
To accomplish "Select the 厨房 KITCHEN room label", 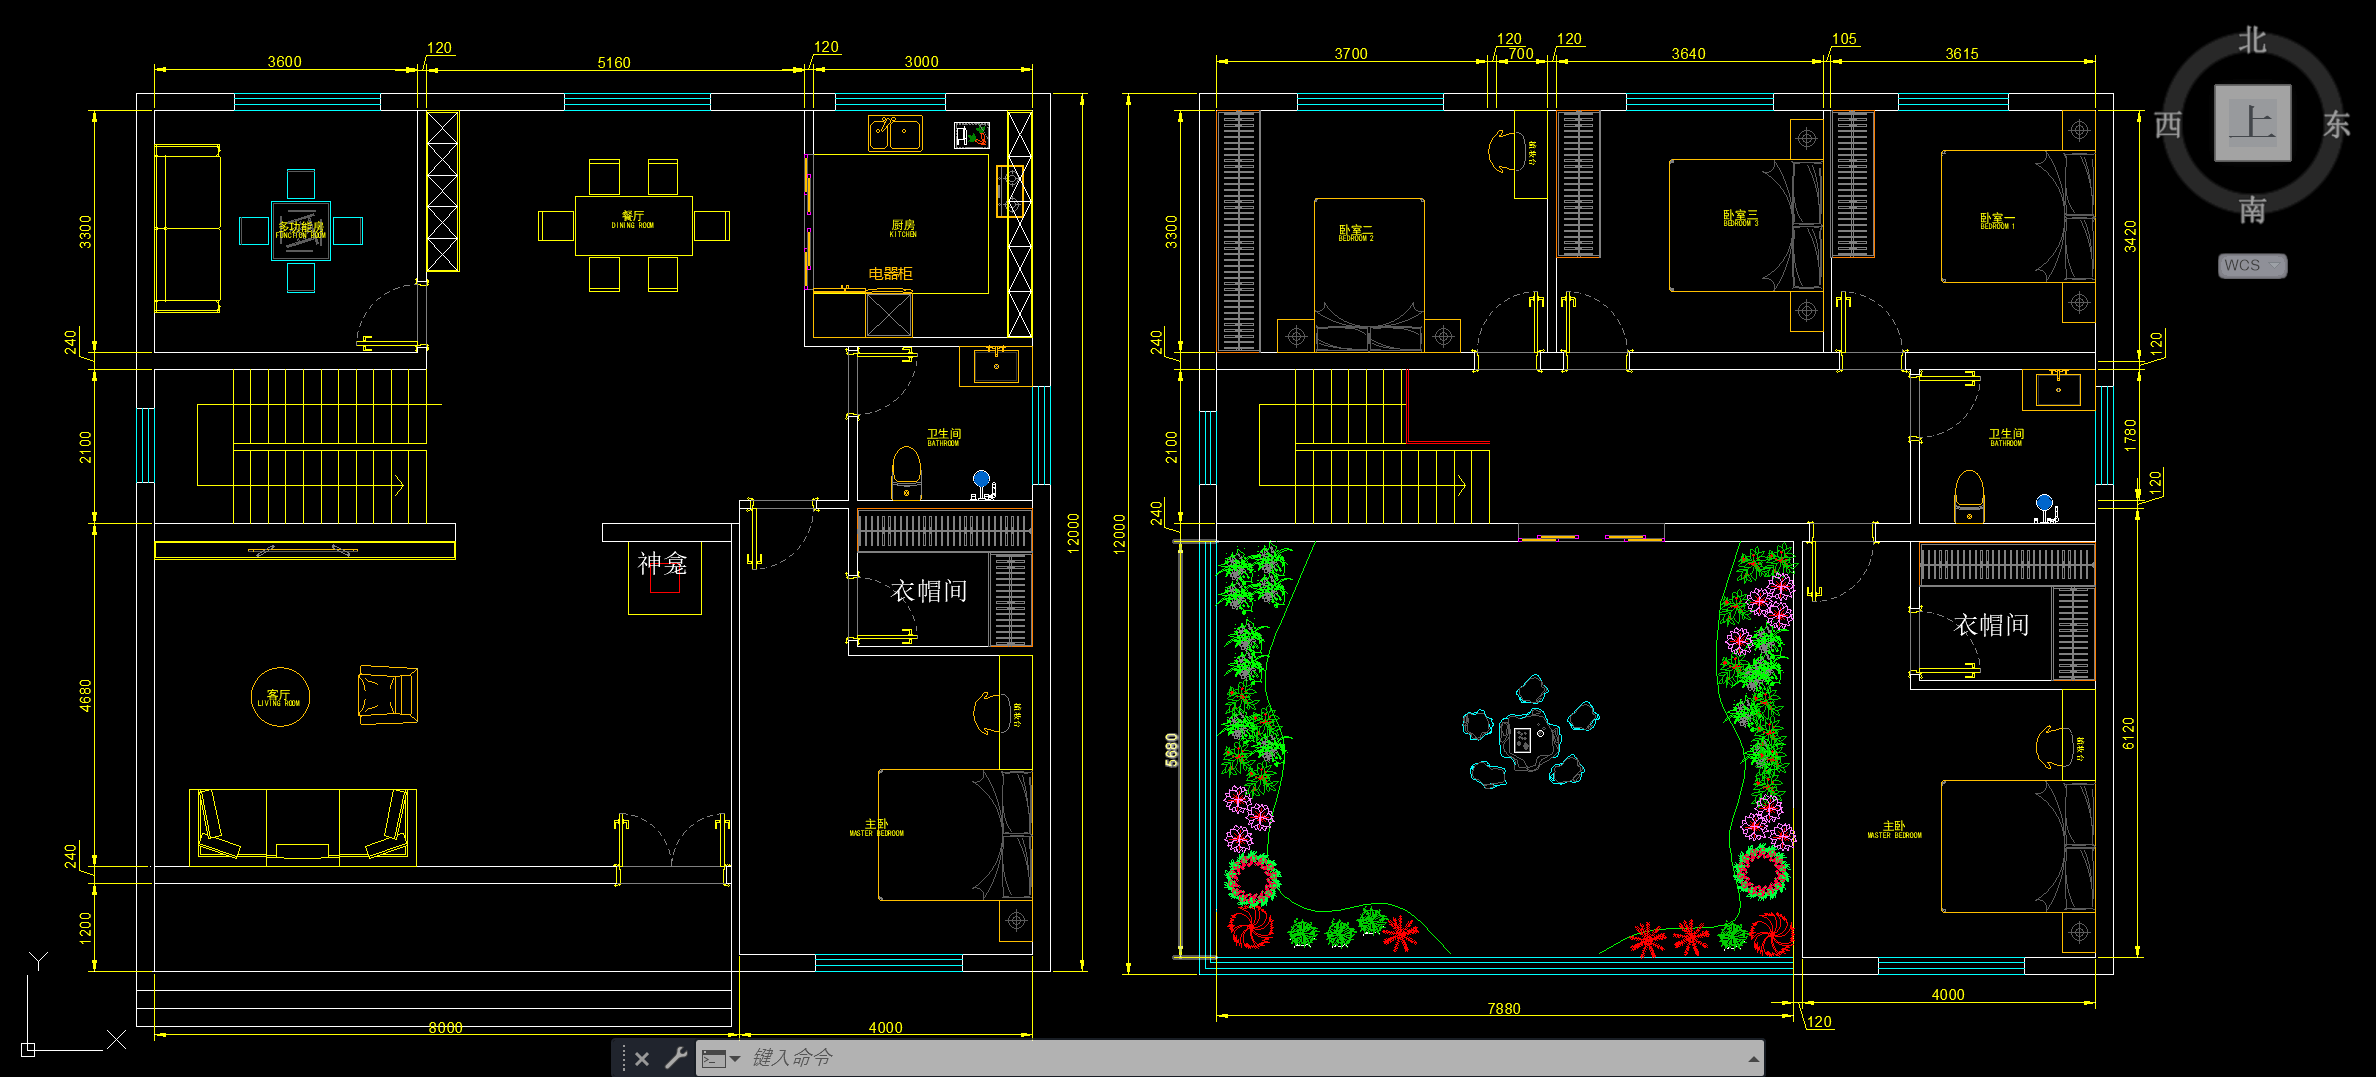I will tap(903, 229).
